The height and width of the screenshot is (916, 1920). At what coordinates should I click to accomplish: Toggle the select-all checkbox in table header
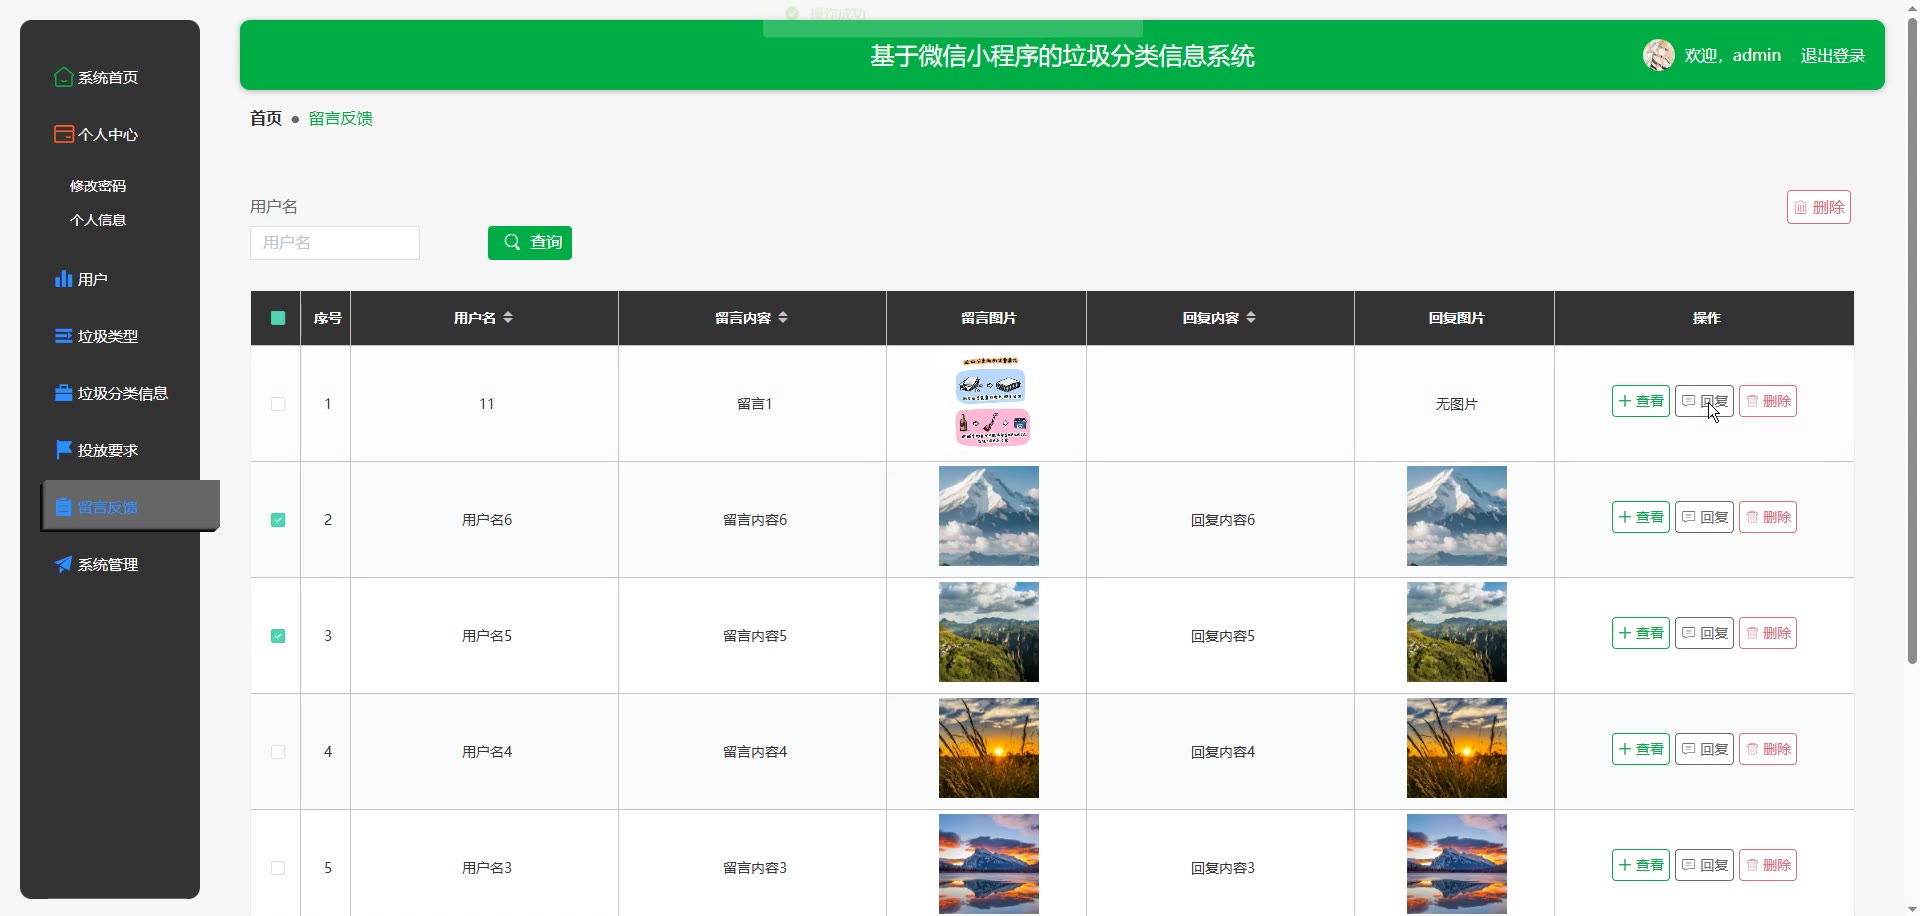coord(278,318)
